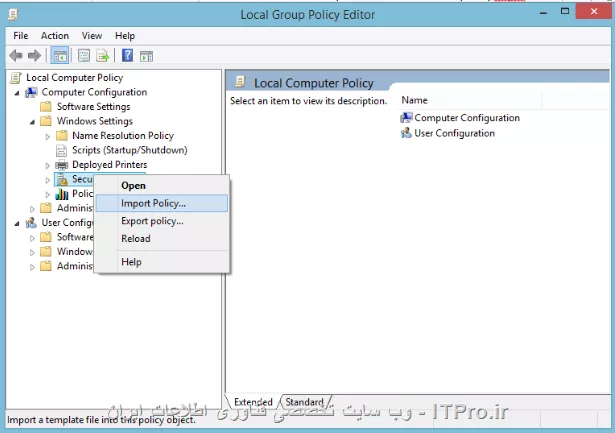Open the Help menu in menu bar
This screenshot has width=615, height=433.
pos(125,36)
